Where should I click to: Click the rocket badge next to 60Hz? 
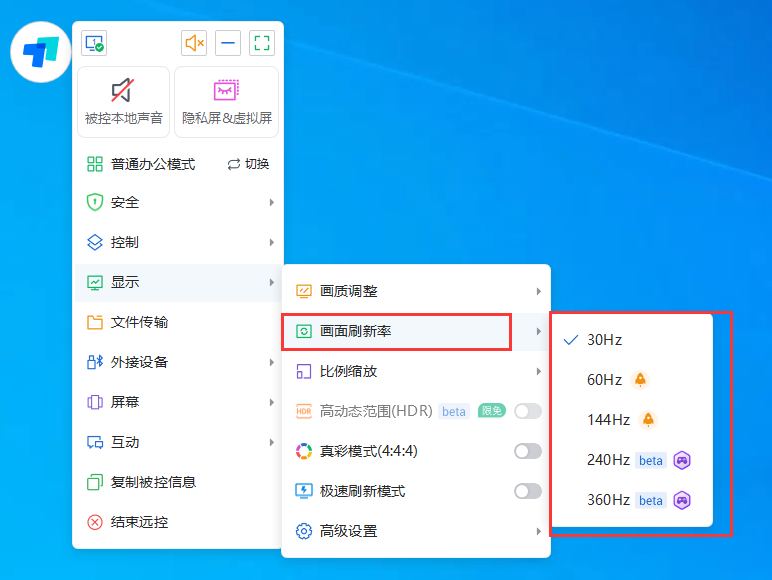(x=640, y=380)
